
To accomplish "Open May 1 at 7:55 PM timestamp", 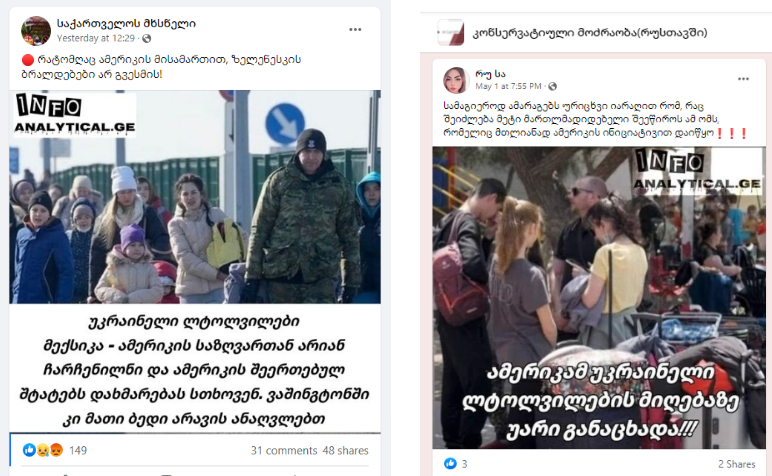I will pyautogui.click(x=508, y=86).
